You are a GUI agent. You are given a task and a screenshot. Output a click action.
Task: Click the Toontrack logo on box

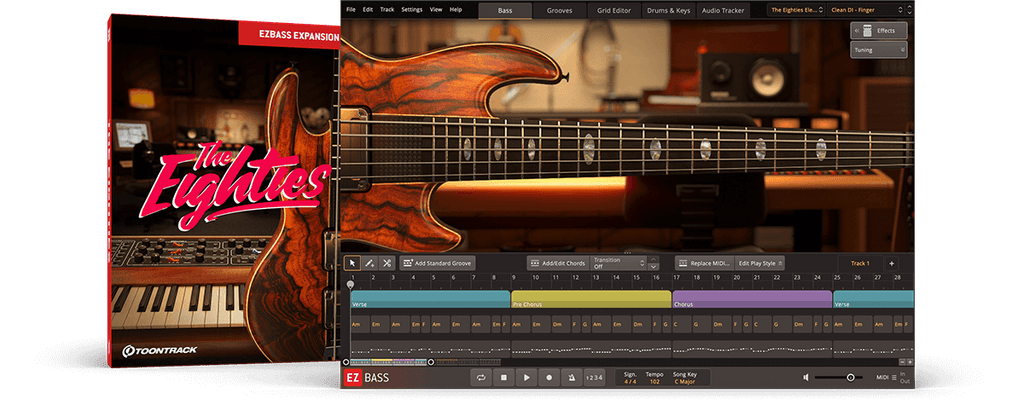(159, 351)
